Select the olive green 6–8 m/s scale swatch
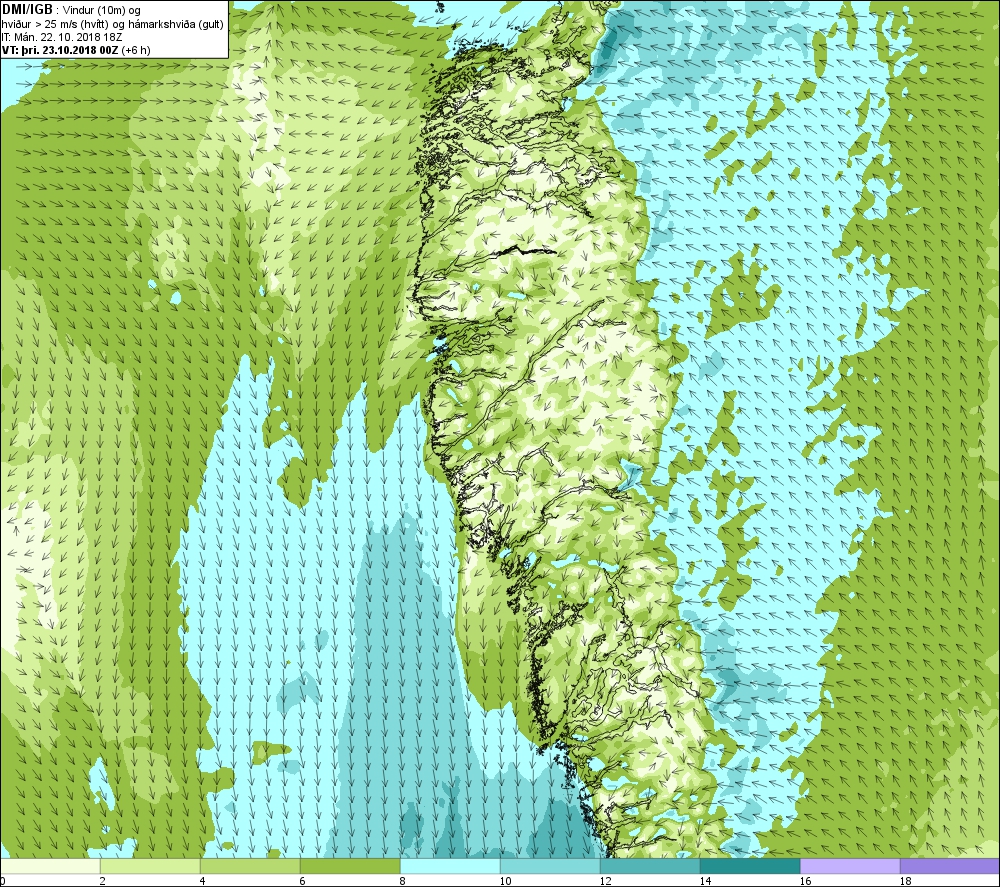The width and height of the screenshot is (1000, 887). [x=350, y=866]
